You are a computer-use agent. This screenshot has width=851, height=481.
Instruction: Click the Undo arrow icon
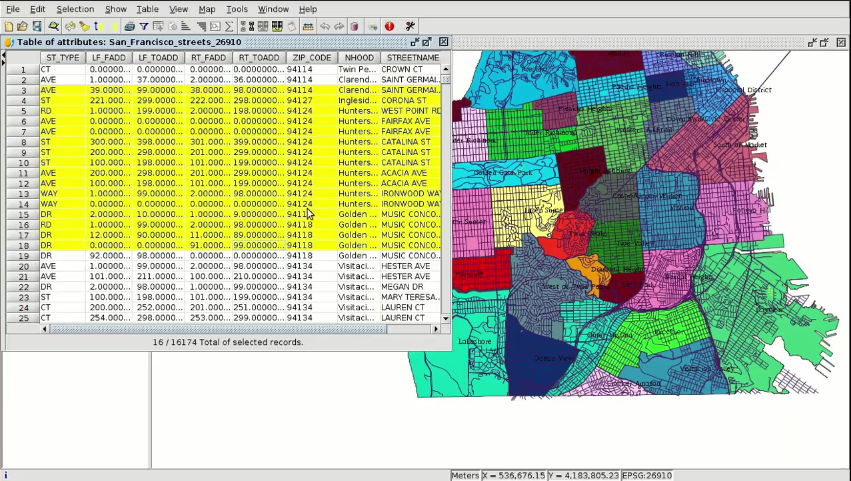pos(325,26)
